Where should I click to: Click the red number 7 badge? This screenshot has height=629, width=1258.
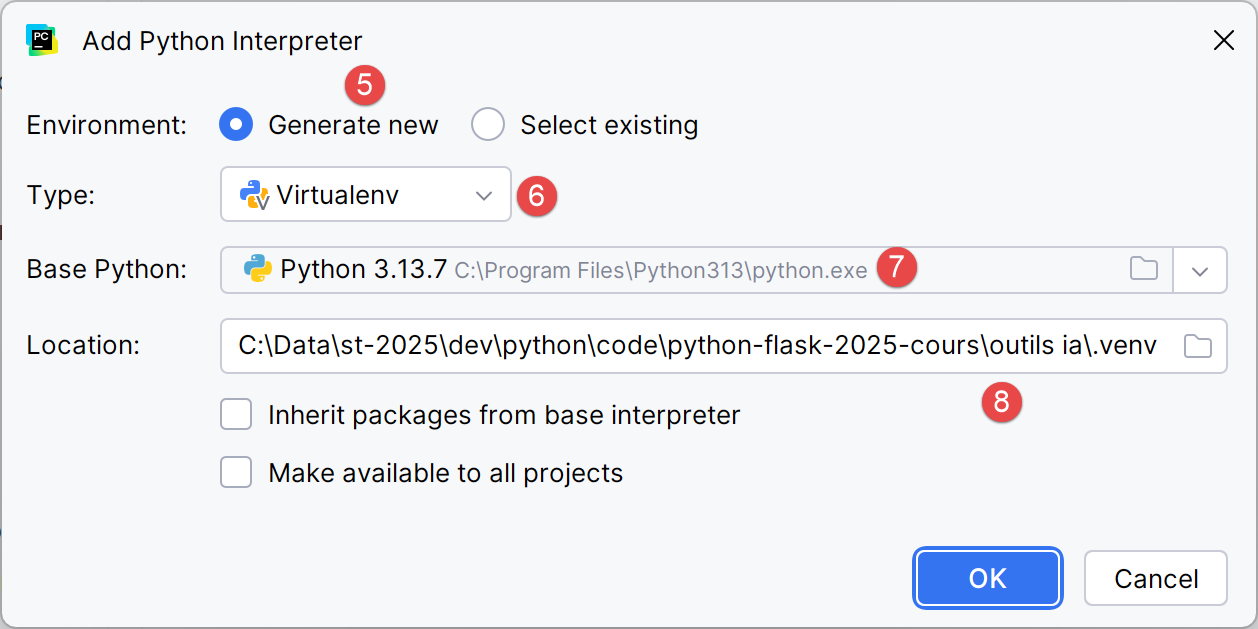coord(897,268)
